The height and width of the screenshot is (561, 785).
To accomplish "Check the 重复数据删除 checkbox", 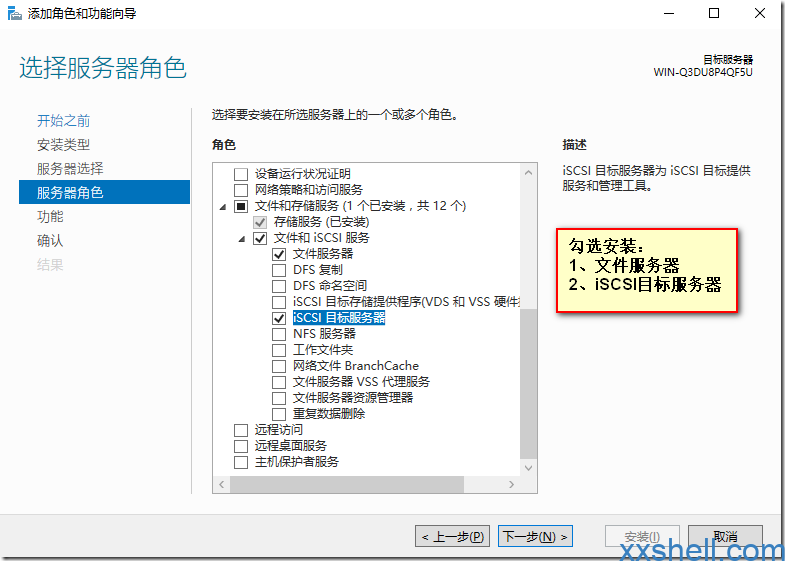I will (x=279, y=414).
